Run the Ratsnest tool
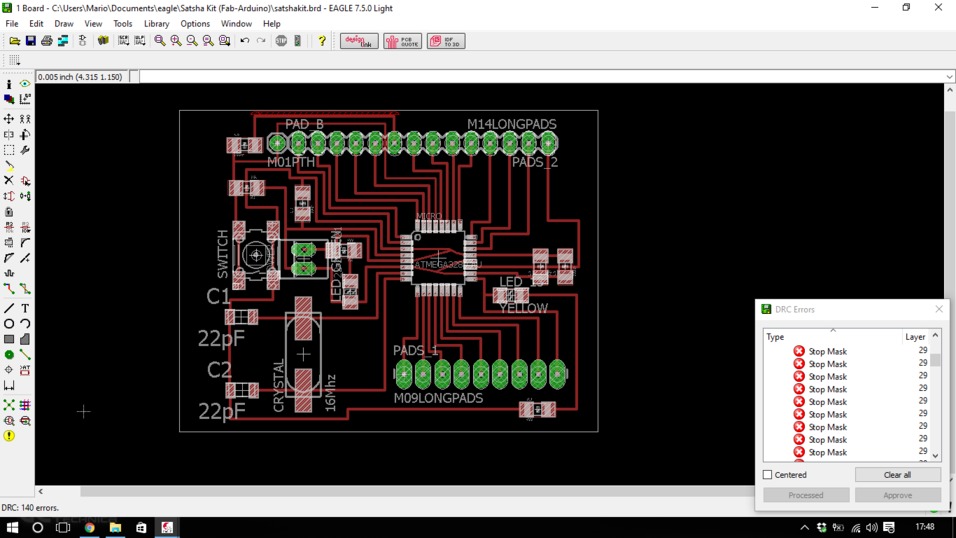The height and width of the screenshot is (538, 956). [9, 405]
